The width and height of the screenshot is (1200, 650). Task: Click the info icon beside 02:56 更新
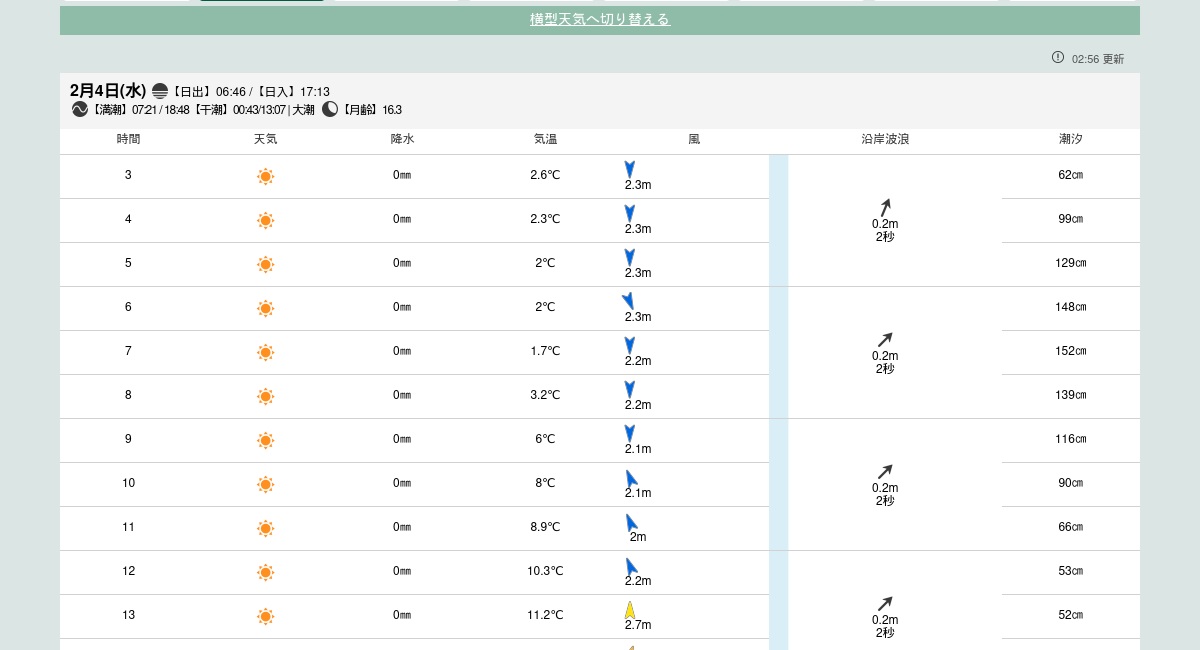pyautogui.click(x=1058, y=57)
